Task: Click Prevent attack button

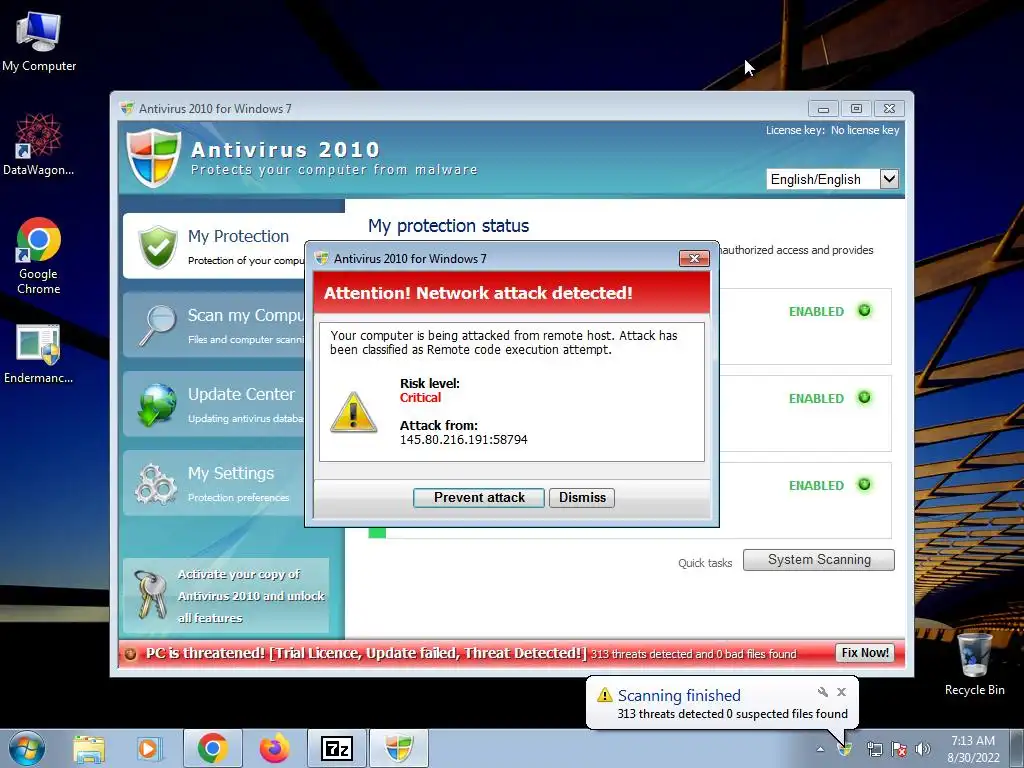Action: [479, 498]
